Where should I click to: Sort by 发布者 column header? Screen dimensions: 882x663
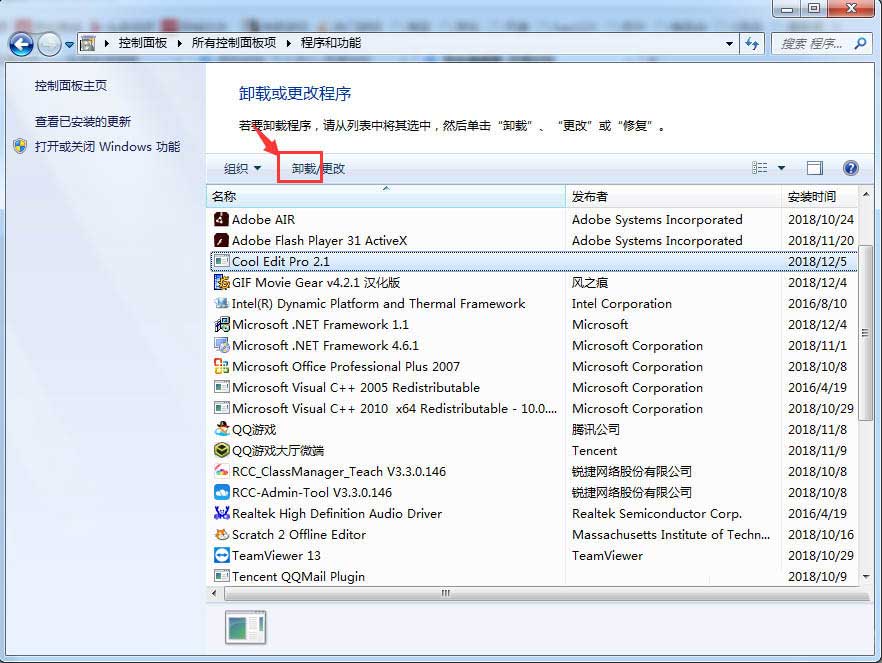pos(673,196)
